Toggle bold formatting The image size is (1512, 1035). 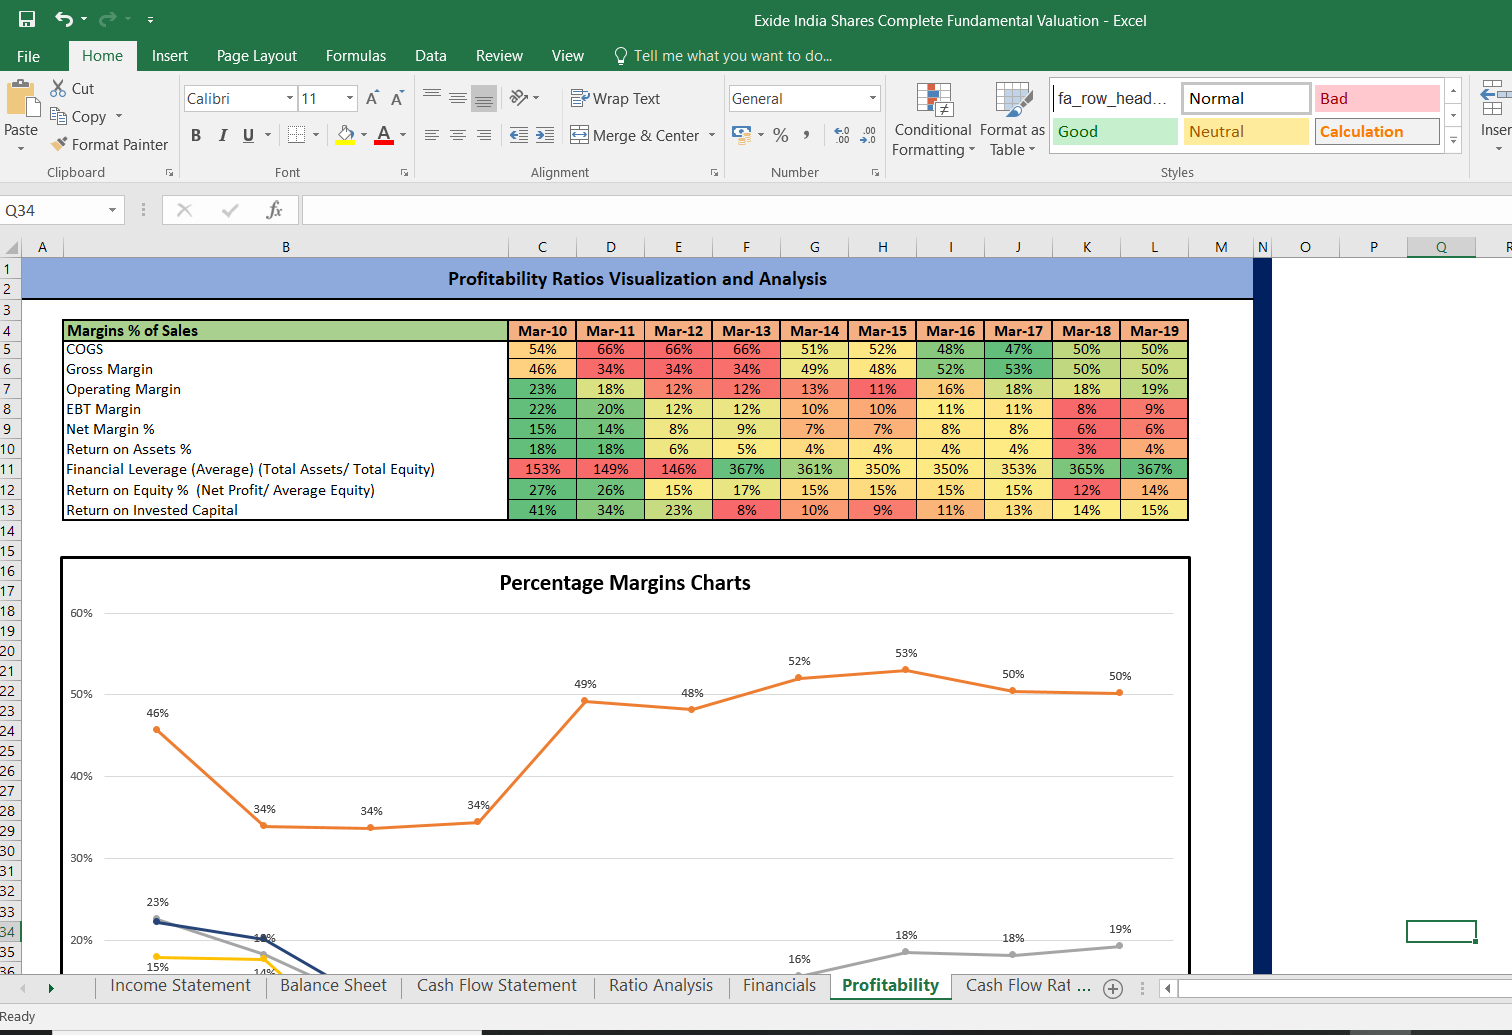[196, 135]
